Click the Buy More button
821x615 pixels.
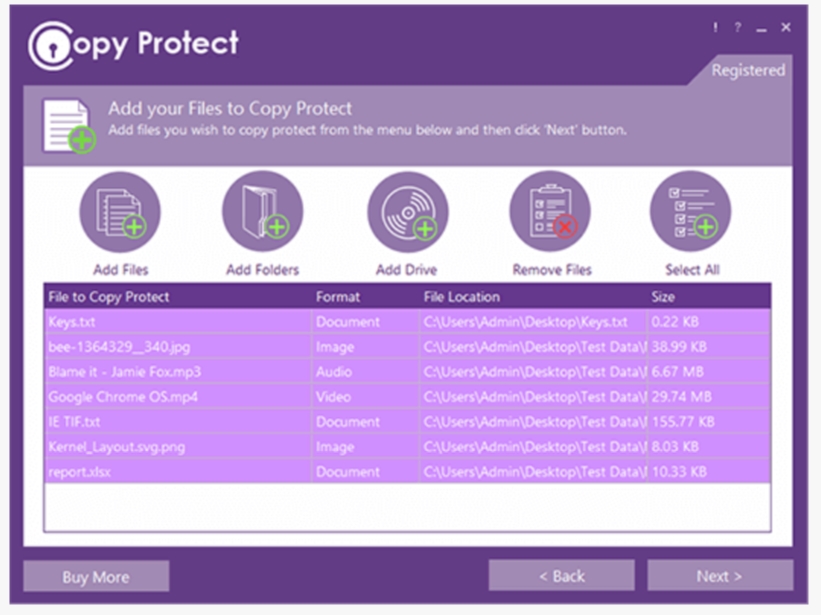[x=96, y=577]
